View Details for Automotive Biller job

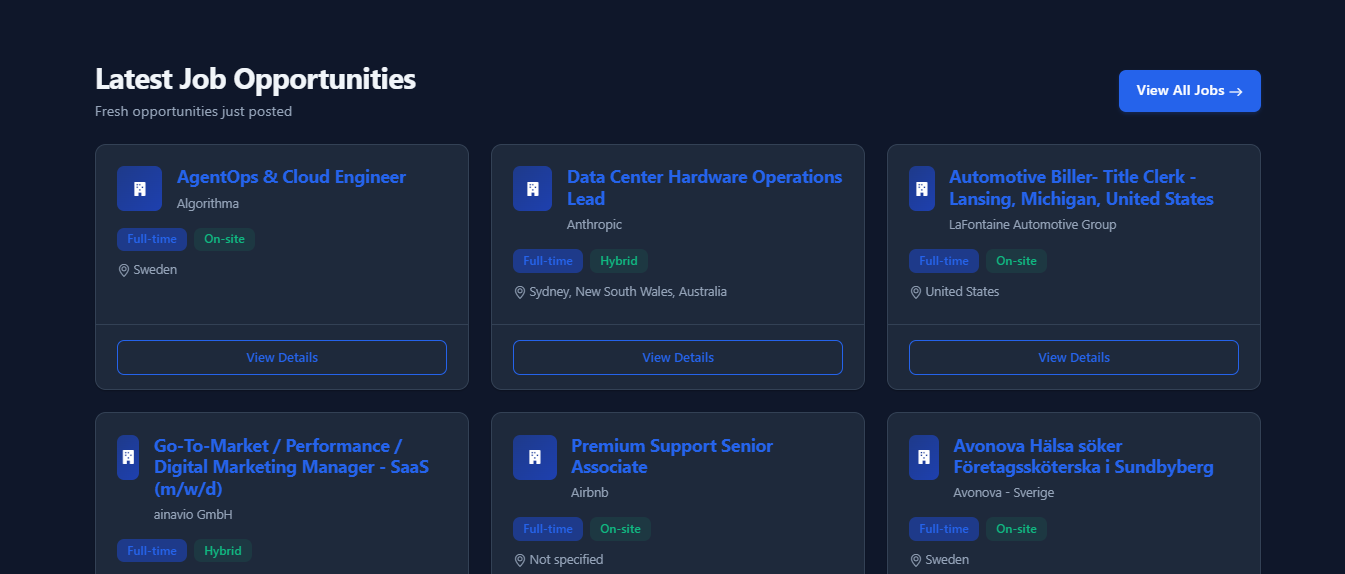pos(1074,357)
